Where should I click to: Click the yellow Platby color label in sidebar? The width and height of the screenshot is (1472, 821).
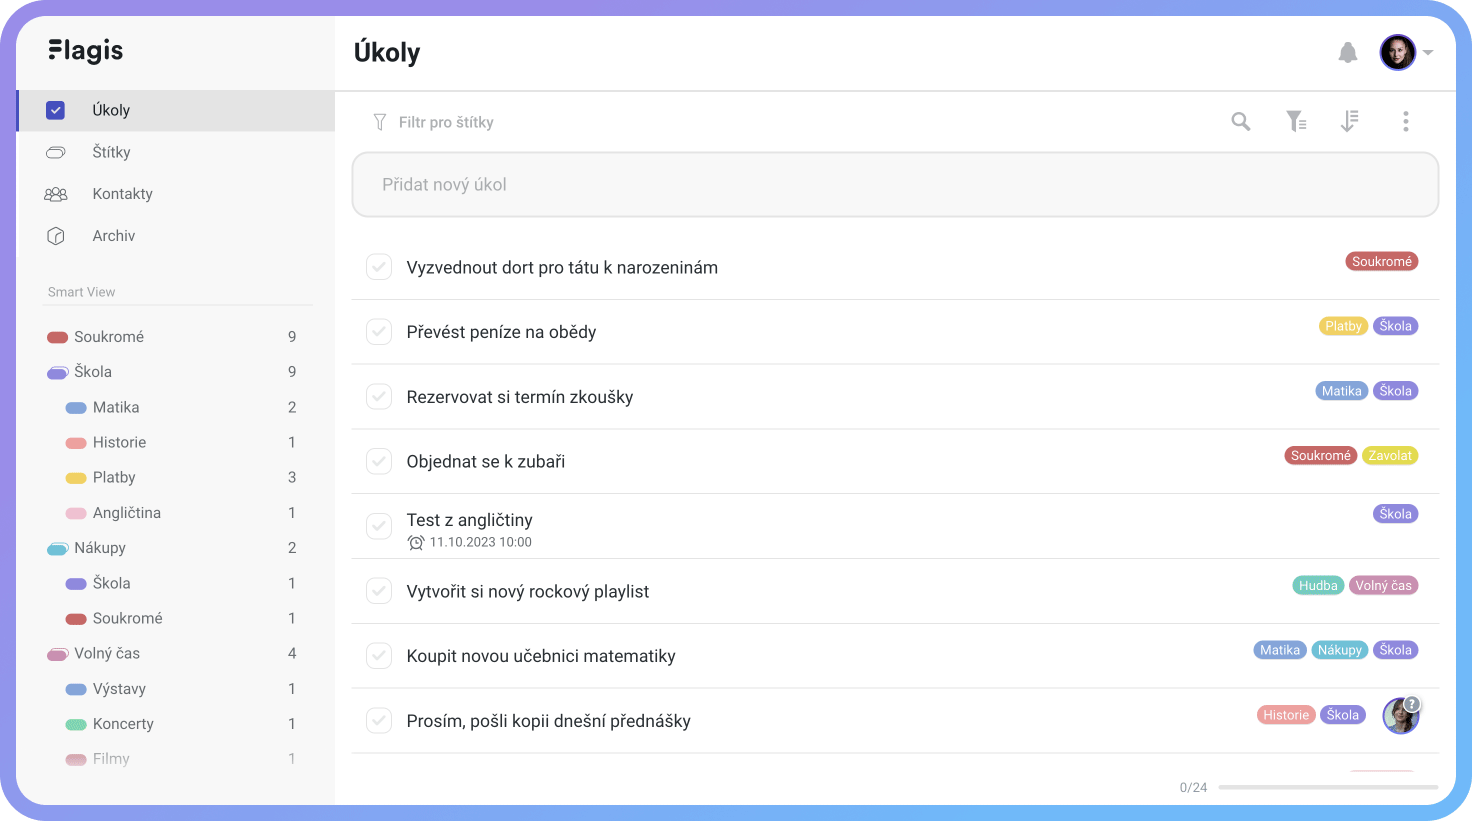(76, 478)
